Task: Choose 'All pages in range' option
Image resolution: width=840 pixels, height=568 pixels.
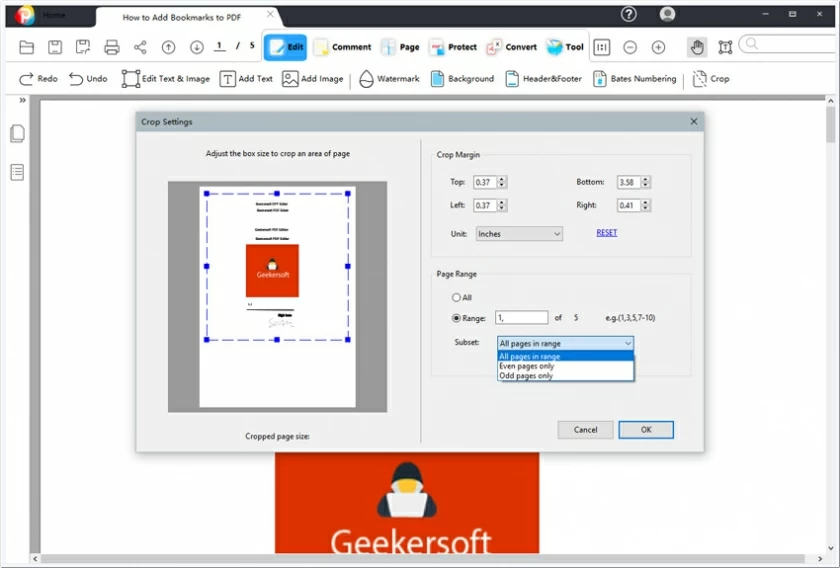Action: click(566, 356)
